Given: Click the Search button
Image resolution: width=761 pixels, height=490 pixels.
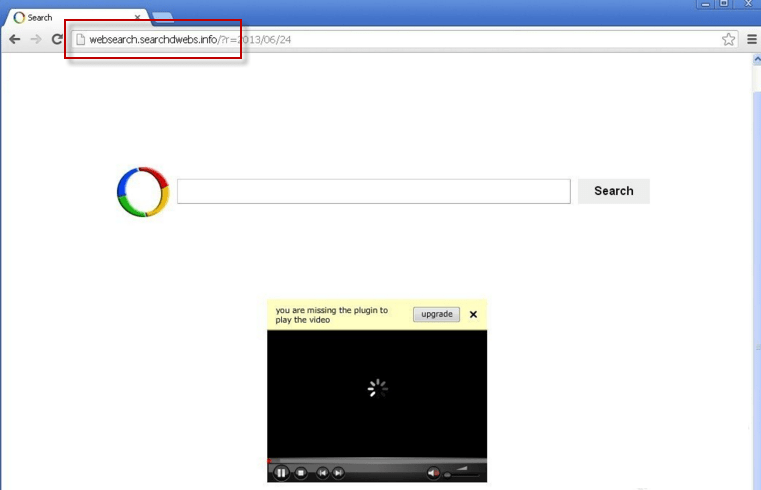Looking at the screenshot, I should 613,191.
